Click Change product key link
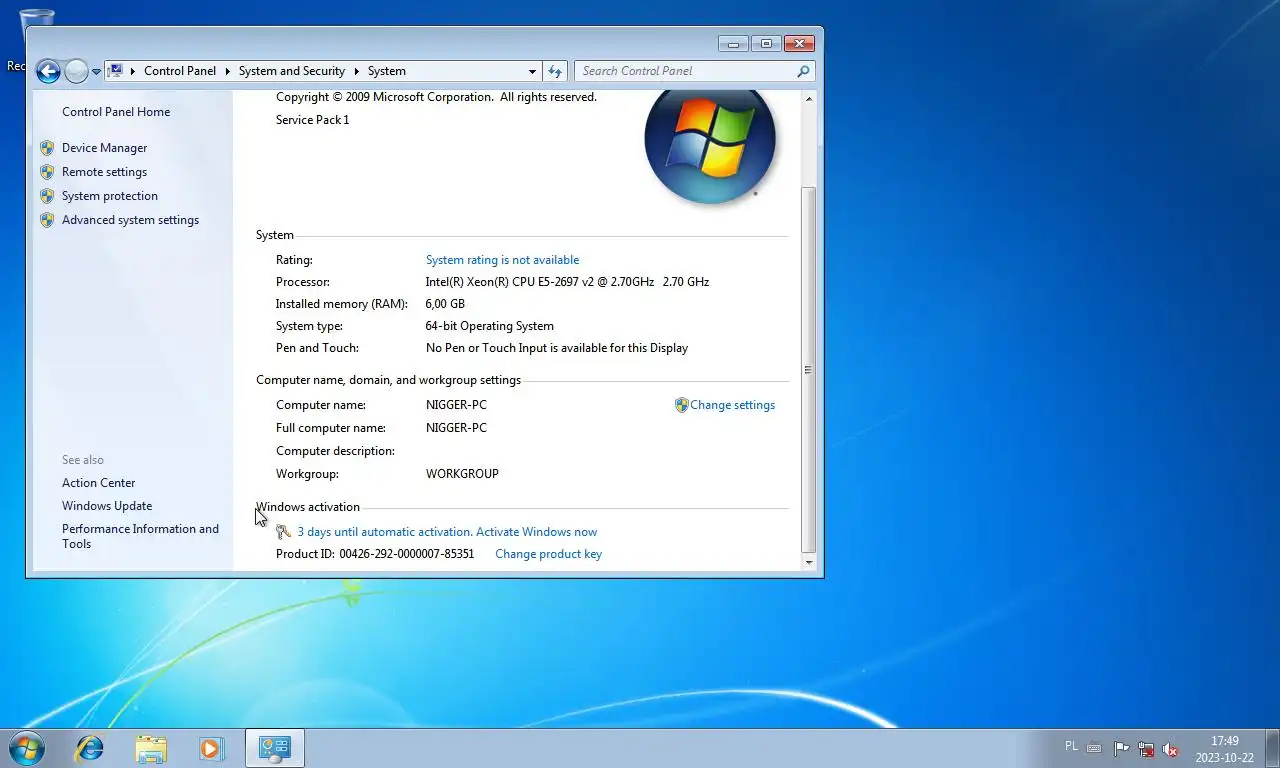Screen dimensions: 1280x768 (548, 554)
